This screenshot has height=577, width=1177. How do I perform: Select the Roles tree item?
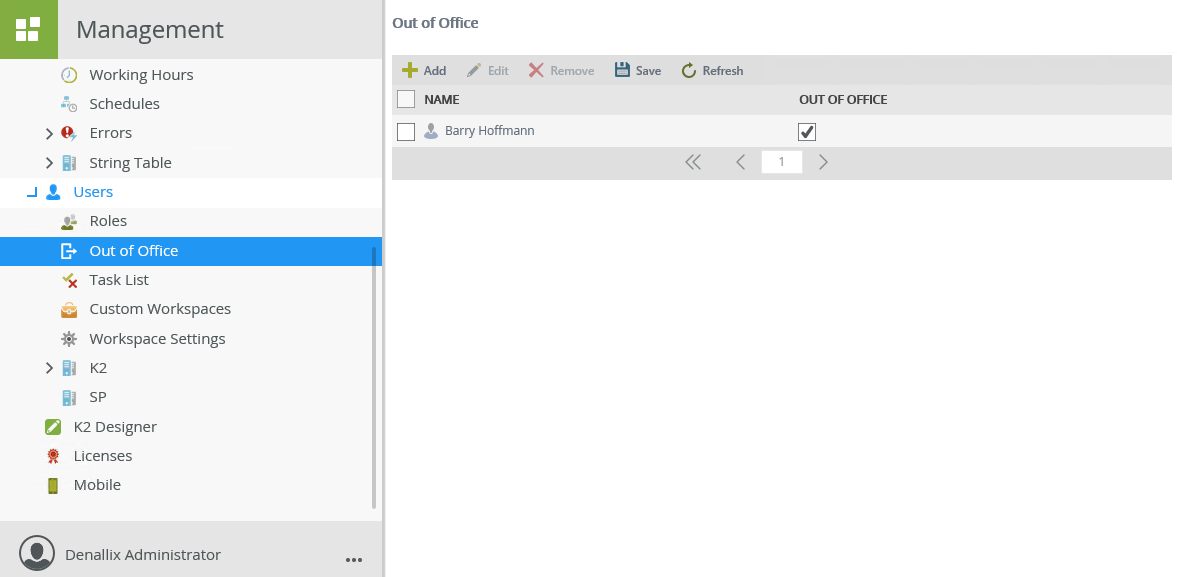point(108,221)
